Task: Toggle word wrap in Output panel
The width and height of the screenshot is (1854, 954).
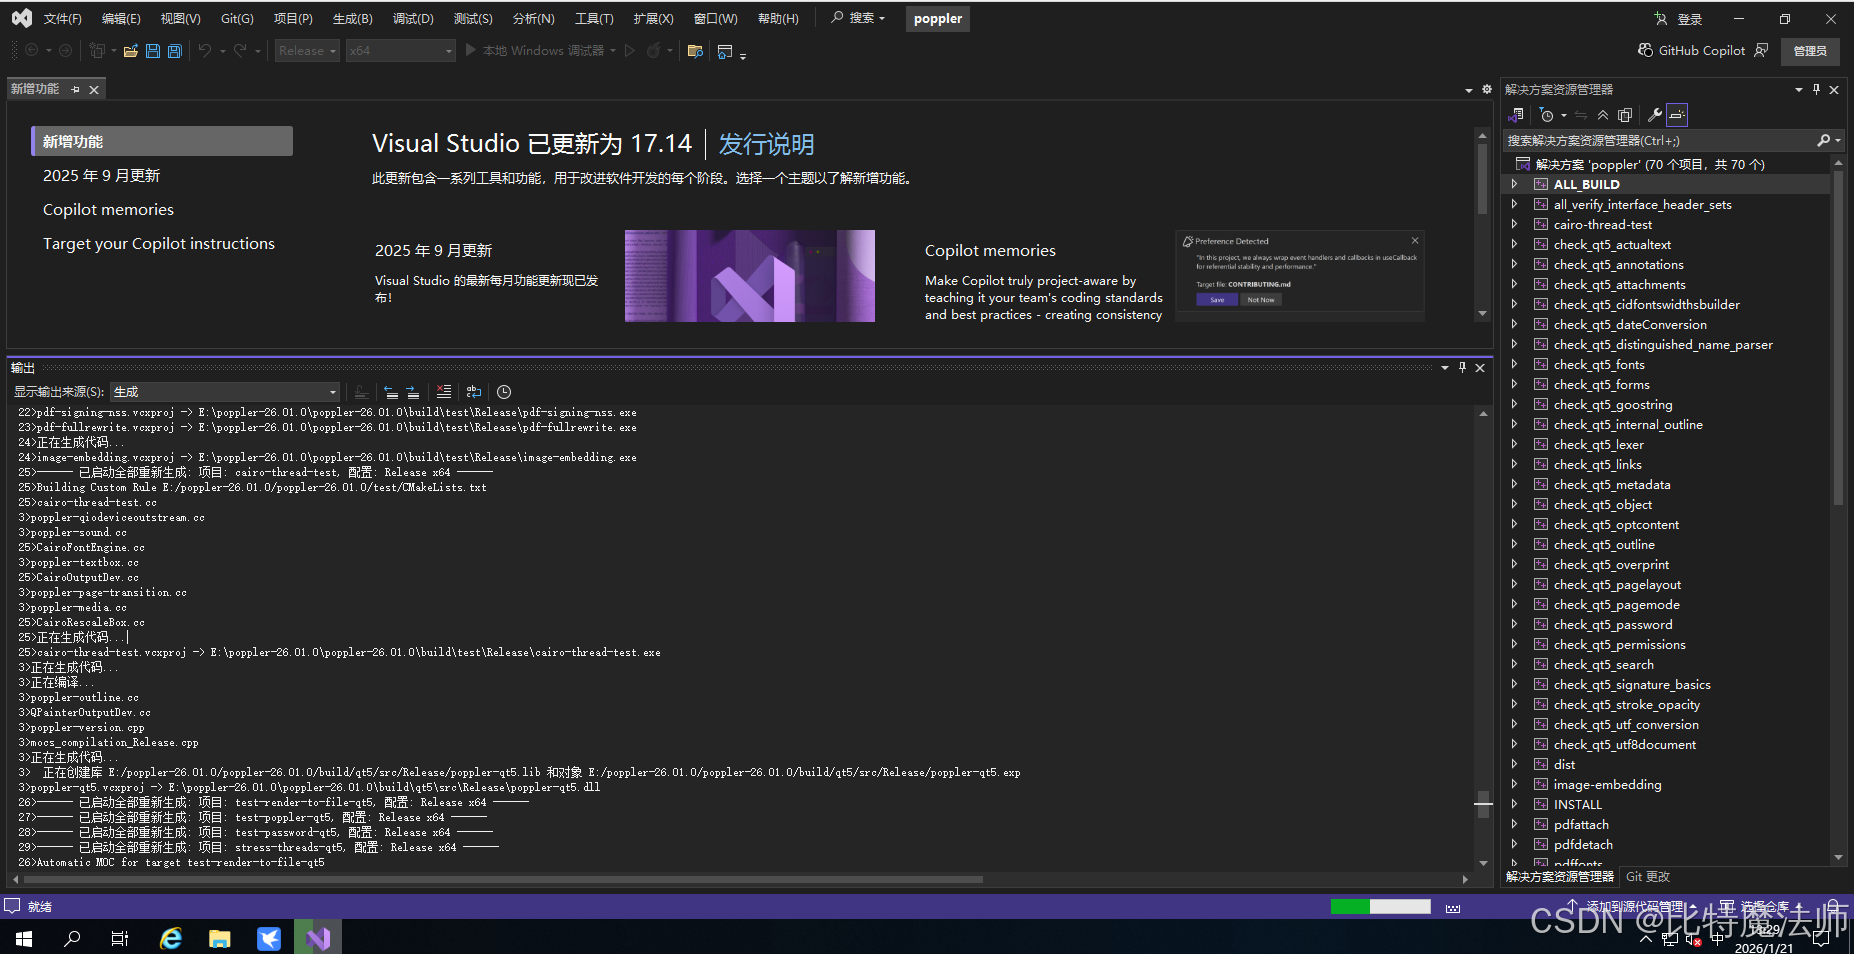Action: point(474,392)
